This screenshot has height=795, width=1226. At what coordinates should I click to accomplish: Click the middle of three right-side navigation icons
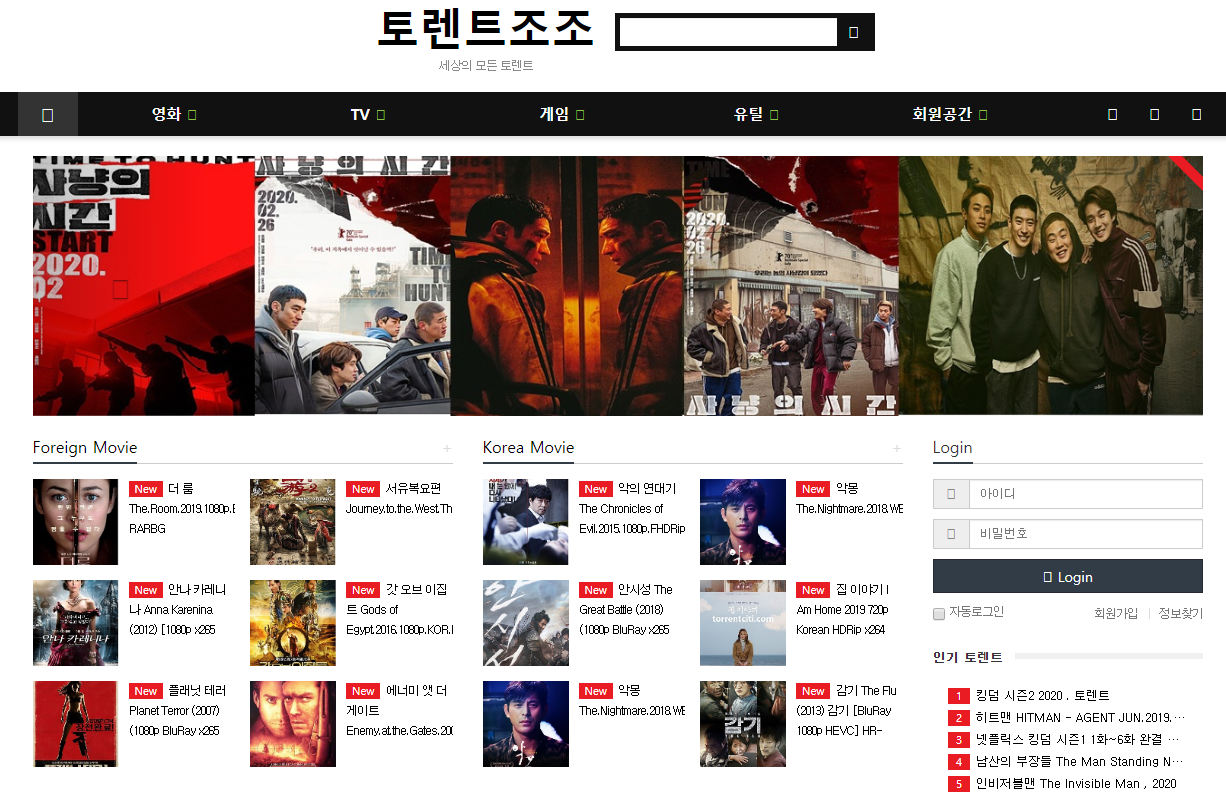1154,115
